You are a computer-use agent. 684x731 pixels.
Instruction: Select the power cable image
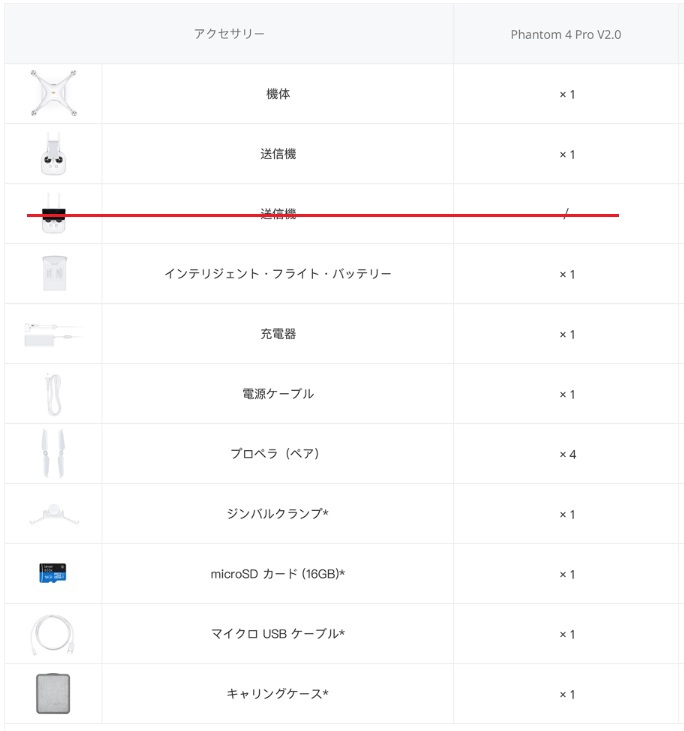[x=53, y=394]
